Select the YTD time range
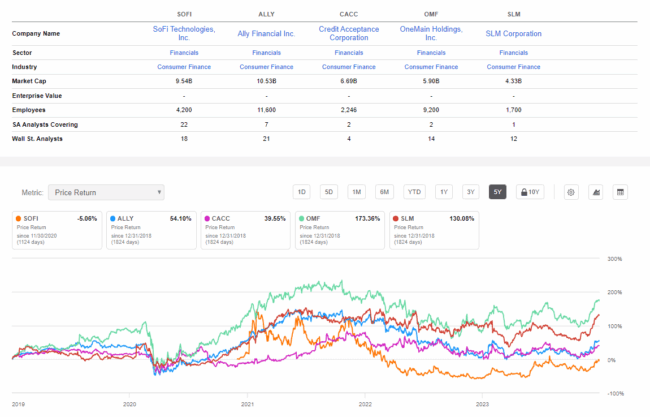This screenshot has width=650, height=417. [x=414, y=192]
